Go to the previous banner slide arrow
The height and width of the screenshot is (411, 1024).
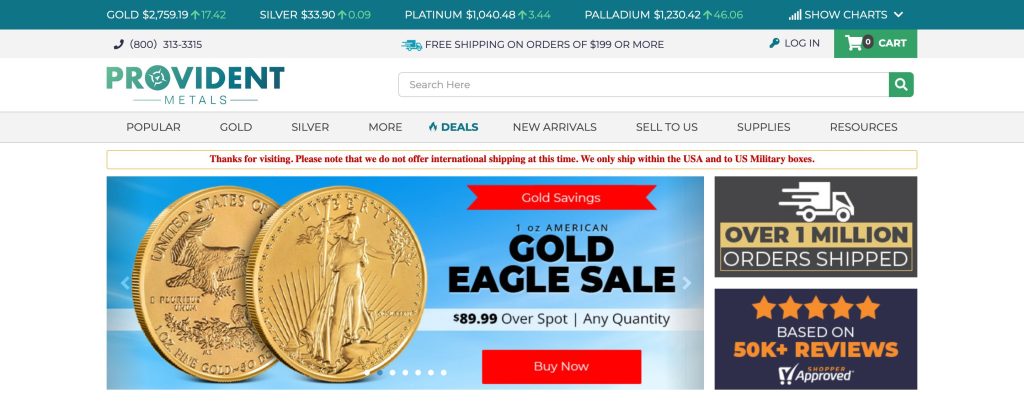[x=125, y=283]
